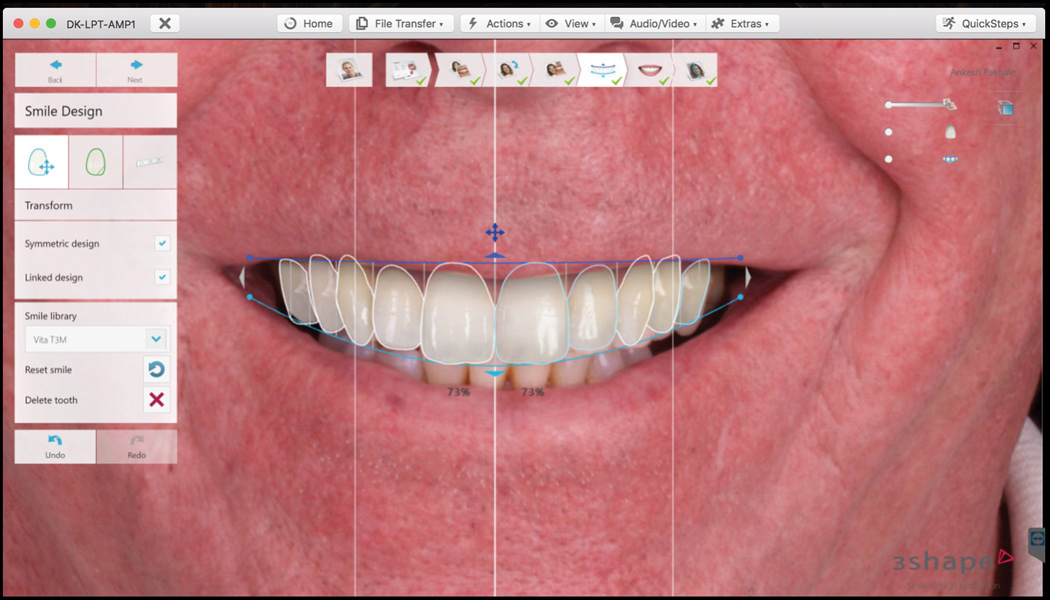Screen dimensions: 1050x600
Task: Open the patient portrait photo workflow step
Action: tap(349, 70)
